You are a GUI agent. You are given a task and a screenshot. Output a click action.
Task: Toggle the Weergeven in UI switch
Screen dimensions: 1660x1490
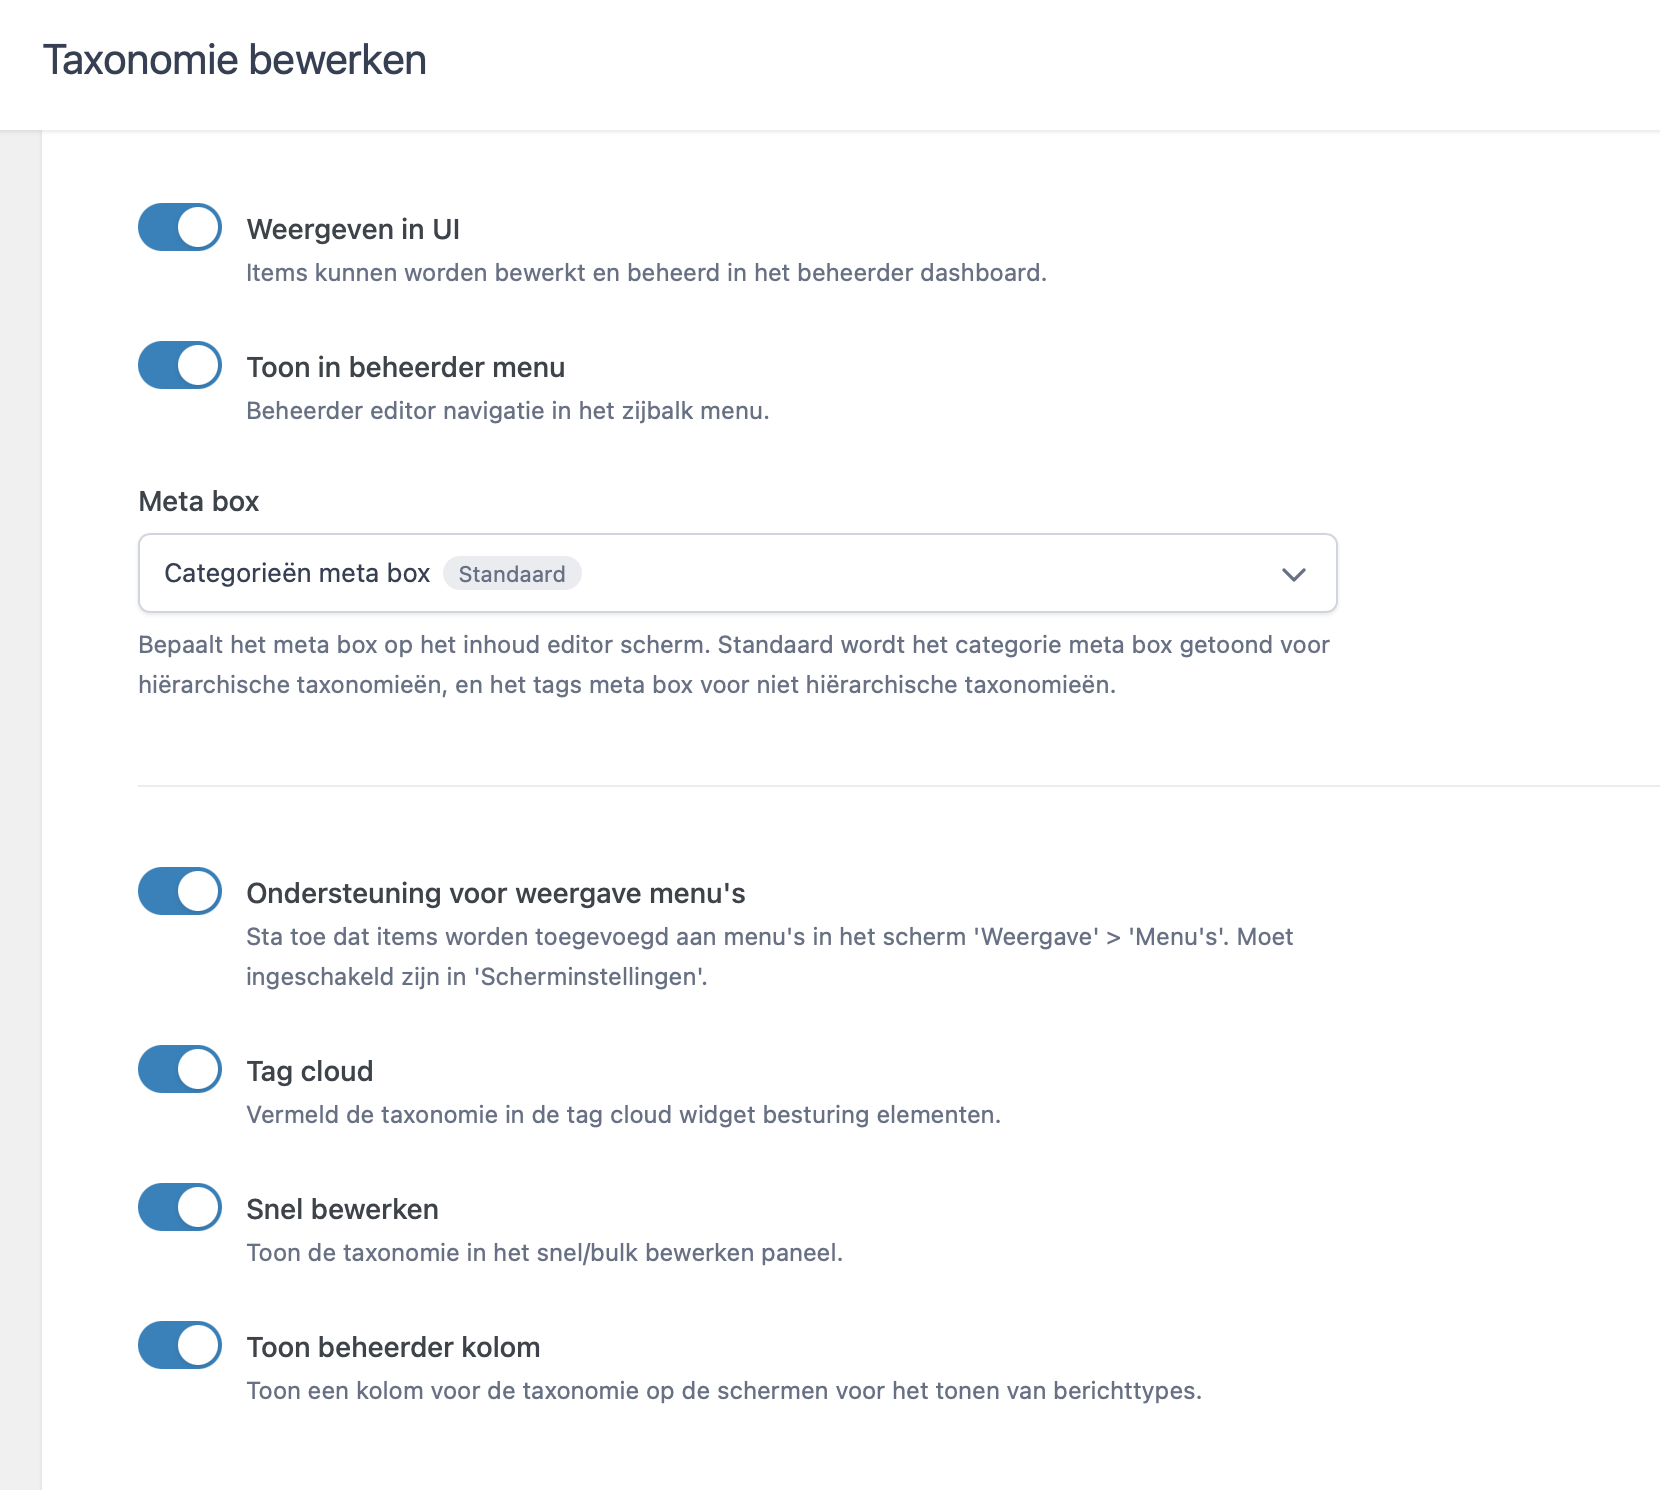click(x=180, y=228)
